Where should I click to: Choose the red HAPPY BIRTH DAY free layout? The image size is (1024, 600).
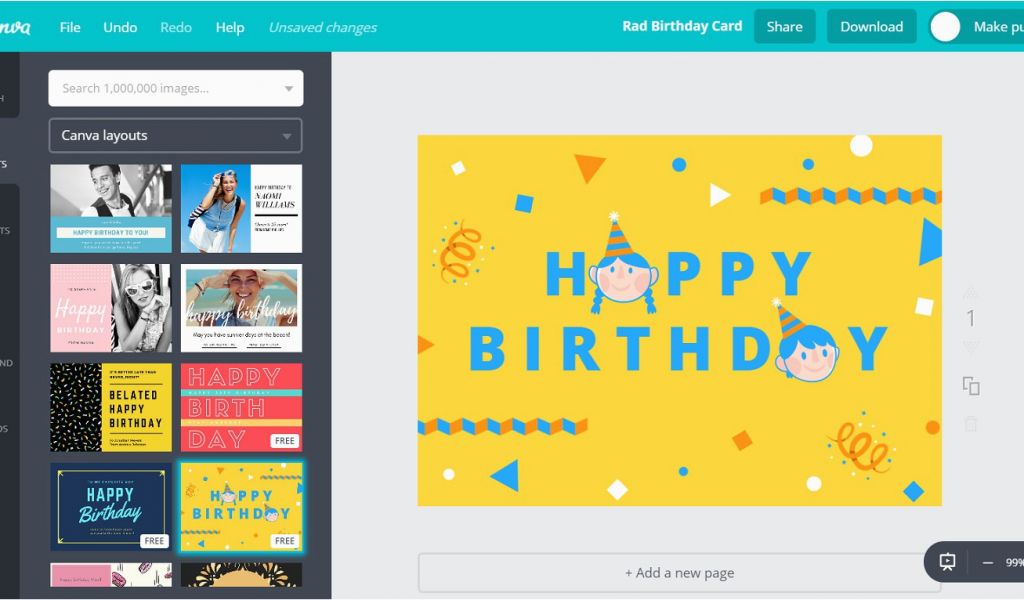coord(241,407)
